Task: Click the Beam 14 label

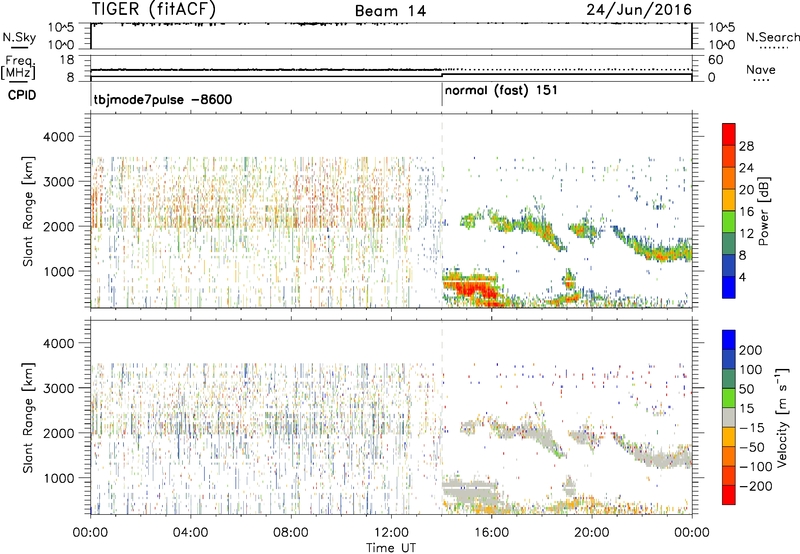Action: point(390,11)
